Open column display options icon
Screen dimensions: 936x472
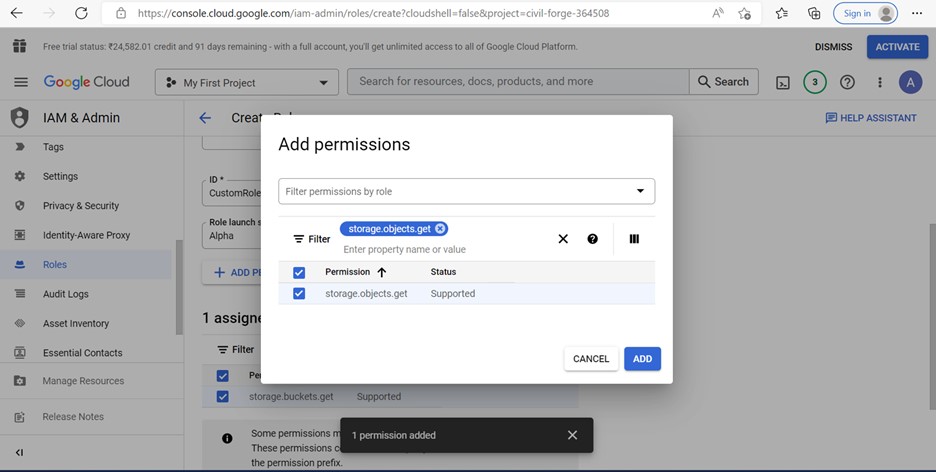click(634, 239)
